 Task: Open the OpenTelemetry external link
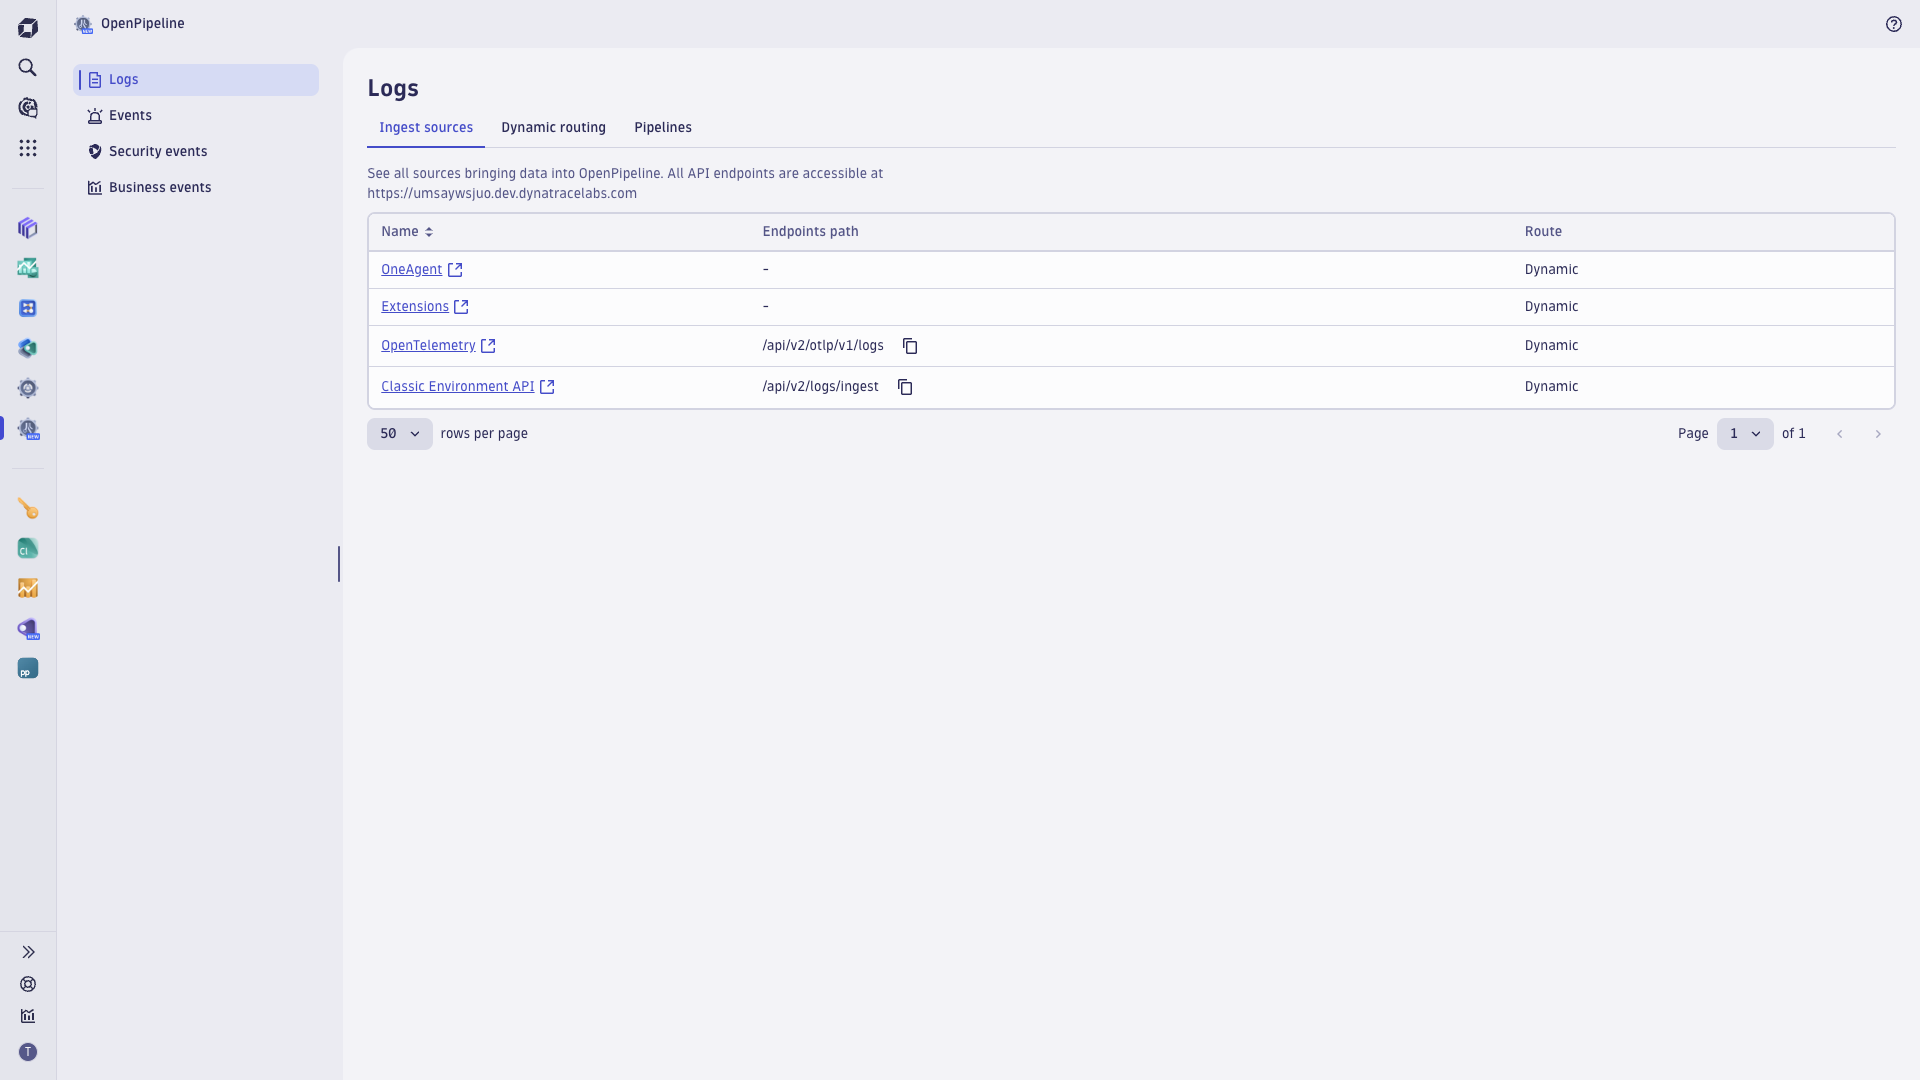[x=488, y=345]
